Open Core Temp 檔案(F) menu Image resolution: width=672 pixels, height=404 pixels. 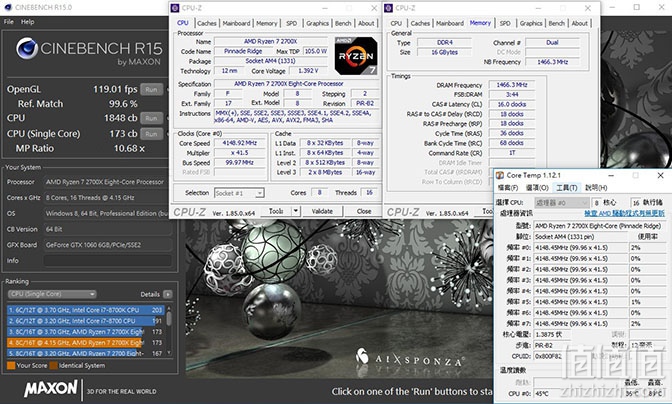click(x=508, y=188)
